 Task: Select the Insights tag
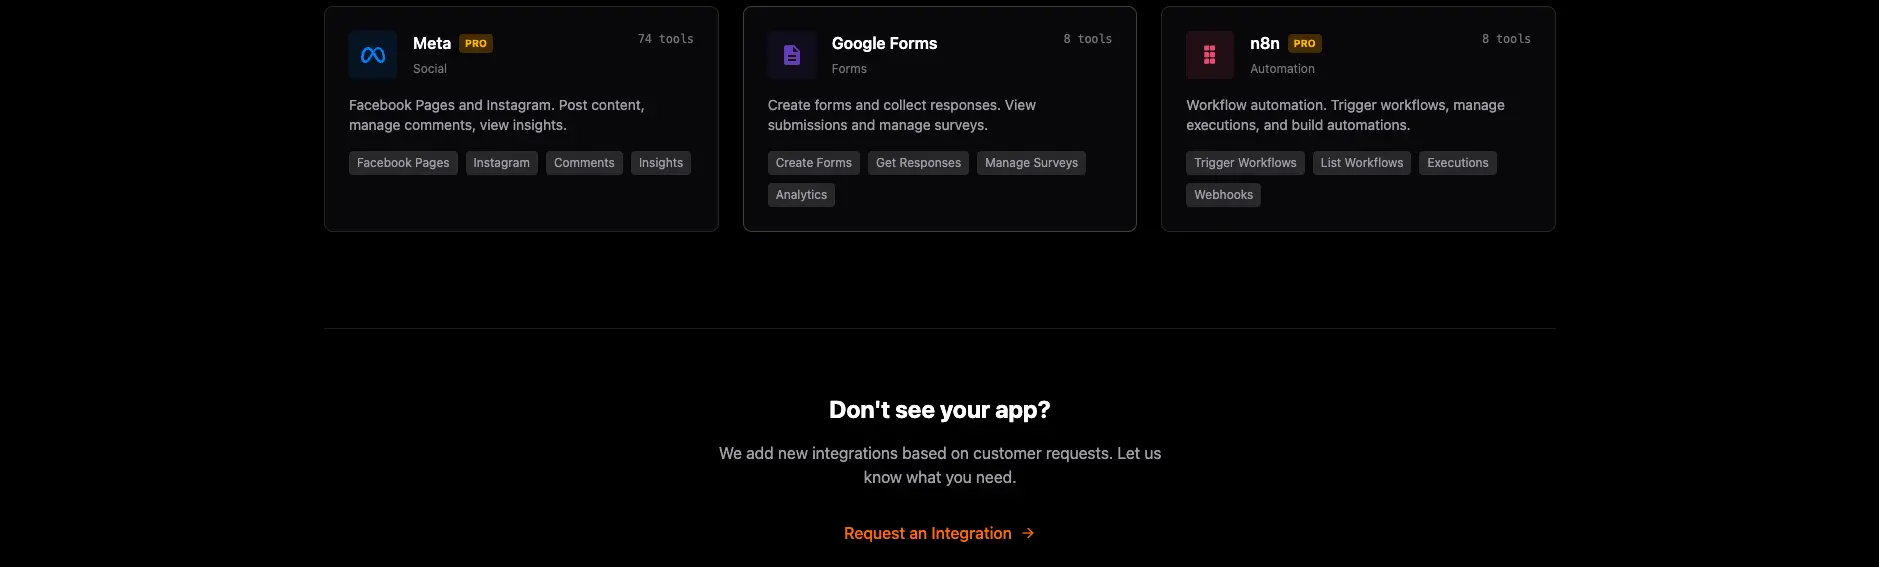(x=661, y=163)
